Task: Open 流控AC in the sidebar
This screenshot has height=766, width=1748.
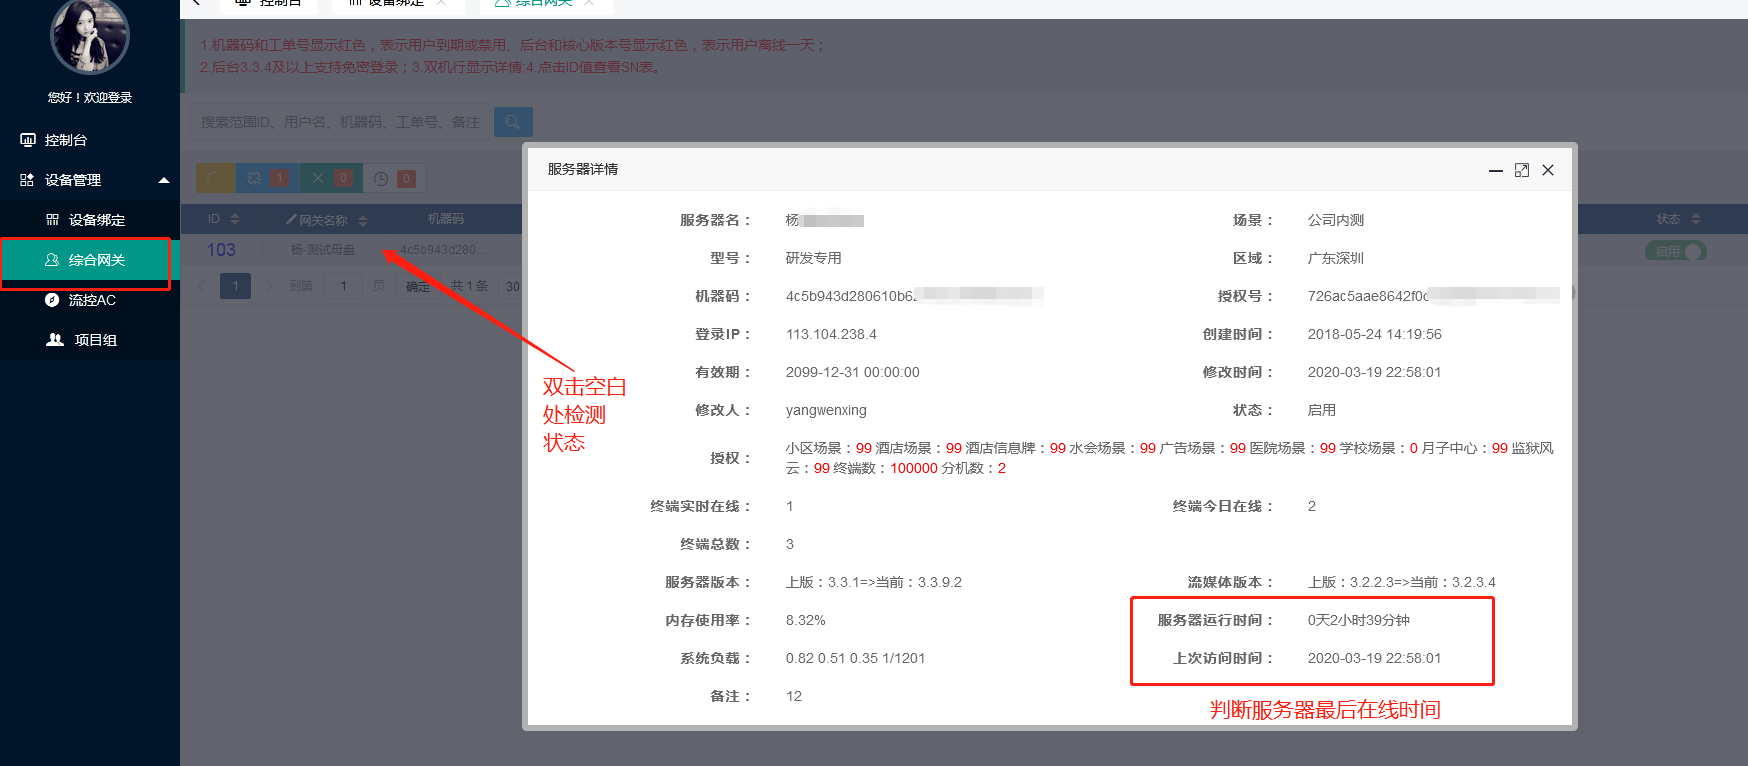Action: [x=92, y=300]
